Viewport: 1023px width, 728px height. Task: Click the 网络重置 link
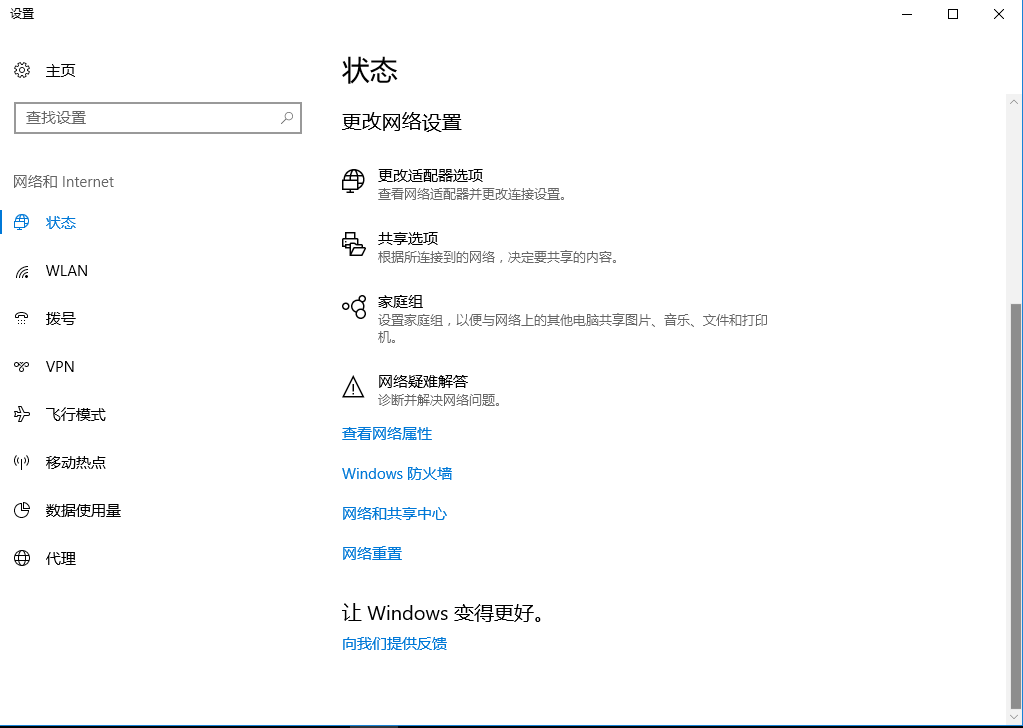click(372, 554)
